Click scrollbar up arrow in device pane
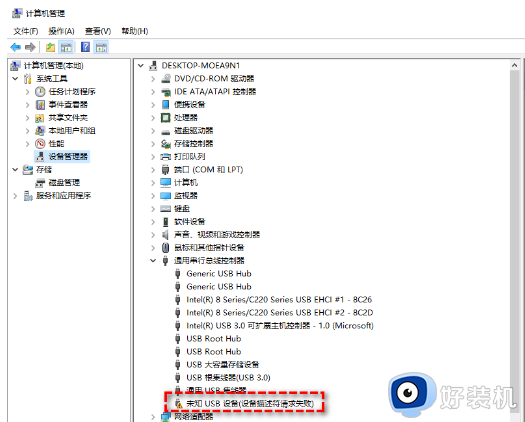The width and height of the screenshot is (525, 422). (x=515, y=65)
